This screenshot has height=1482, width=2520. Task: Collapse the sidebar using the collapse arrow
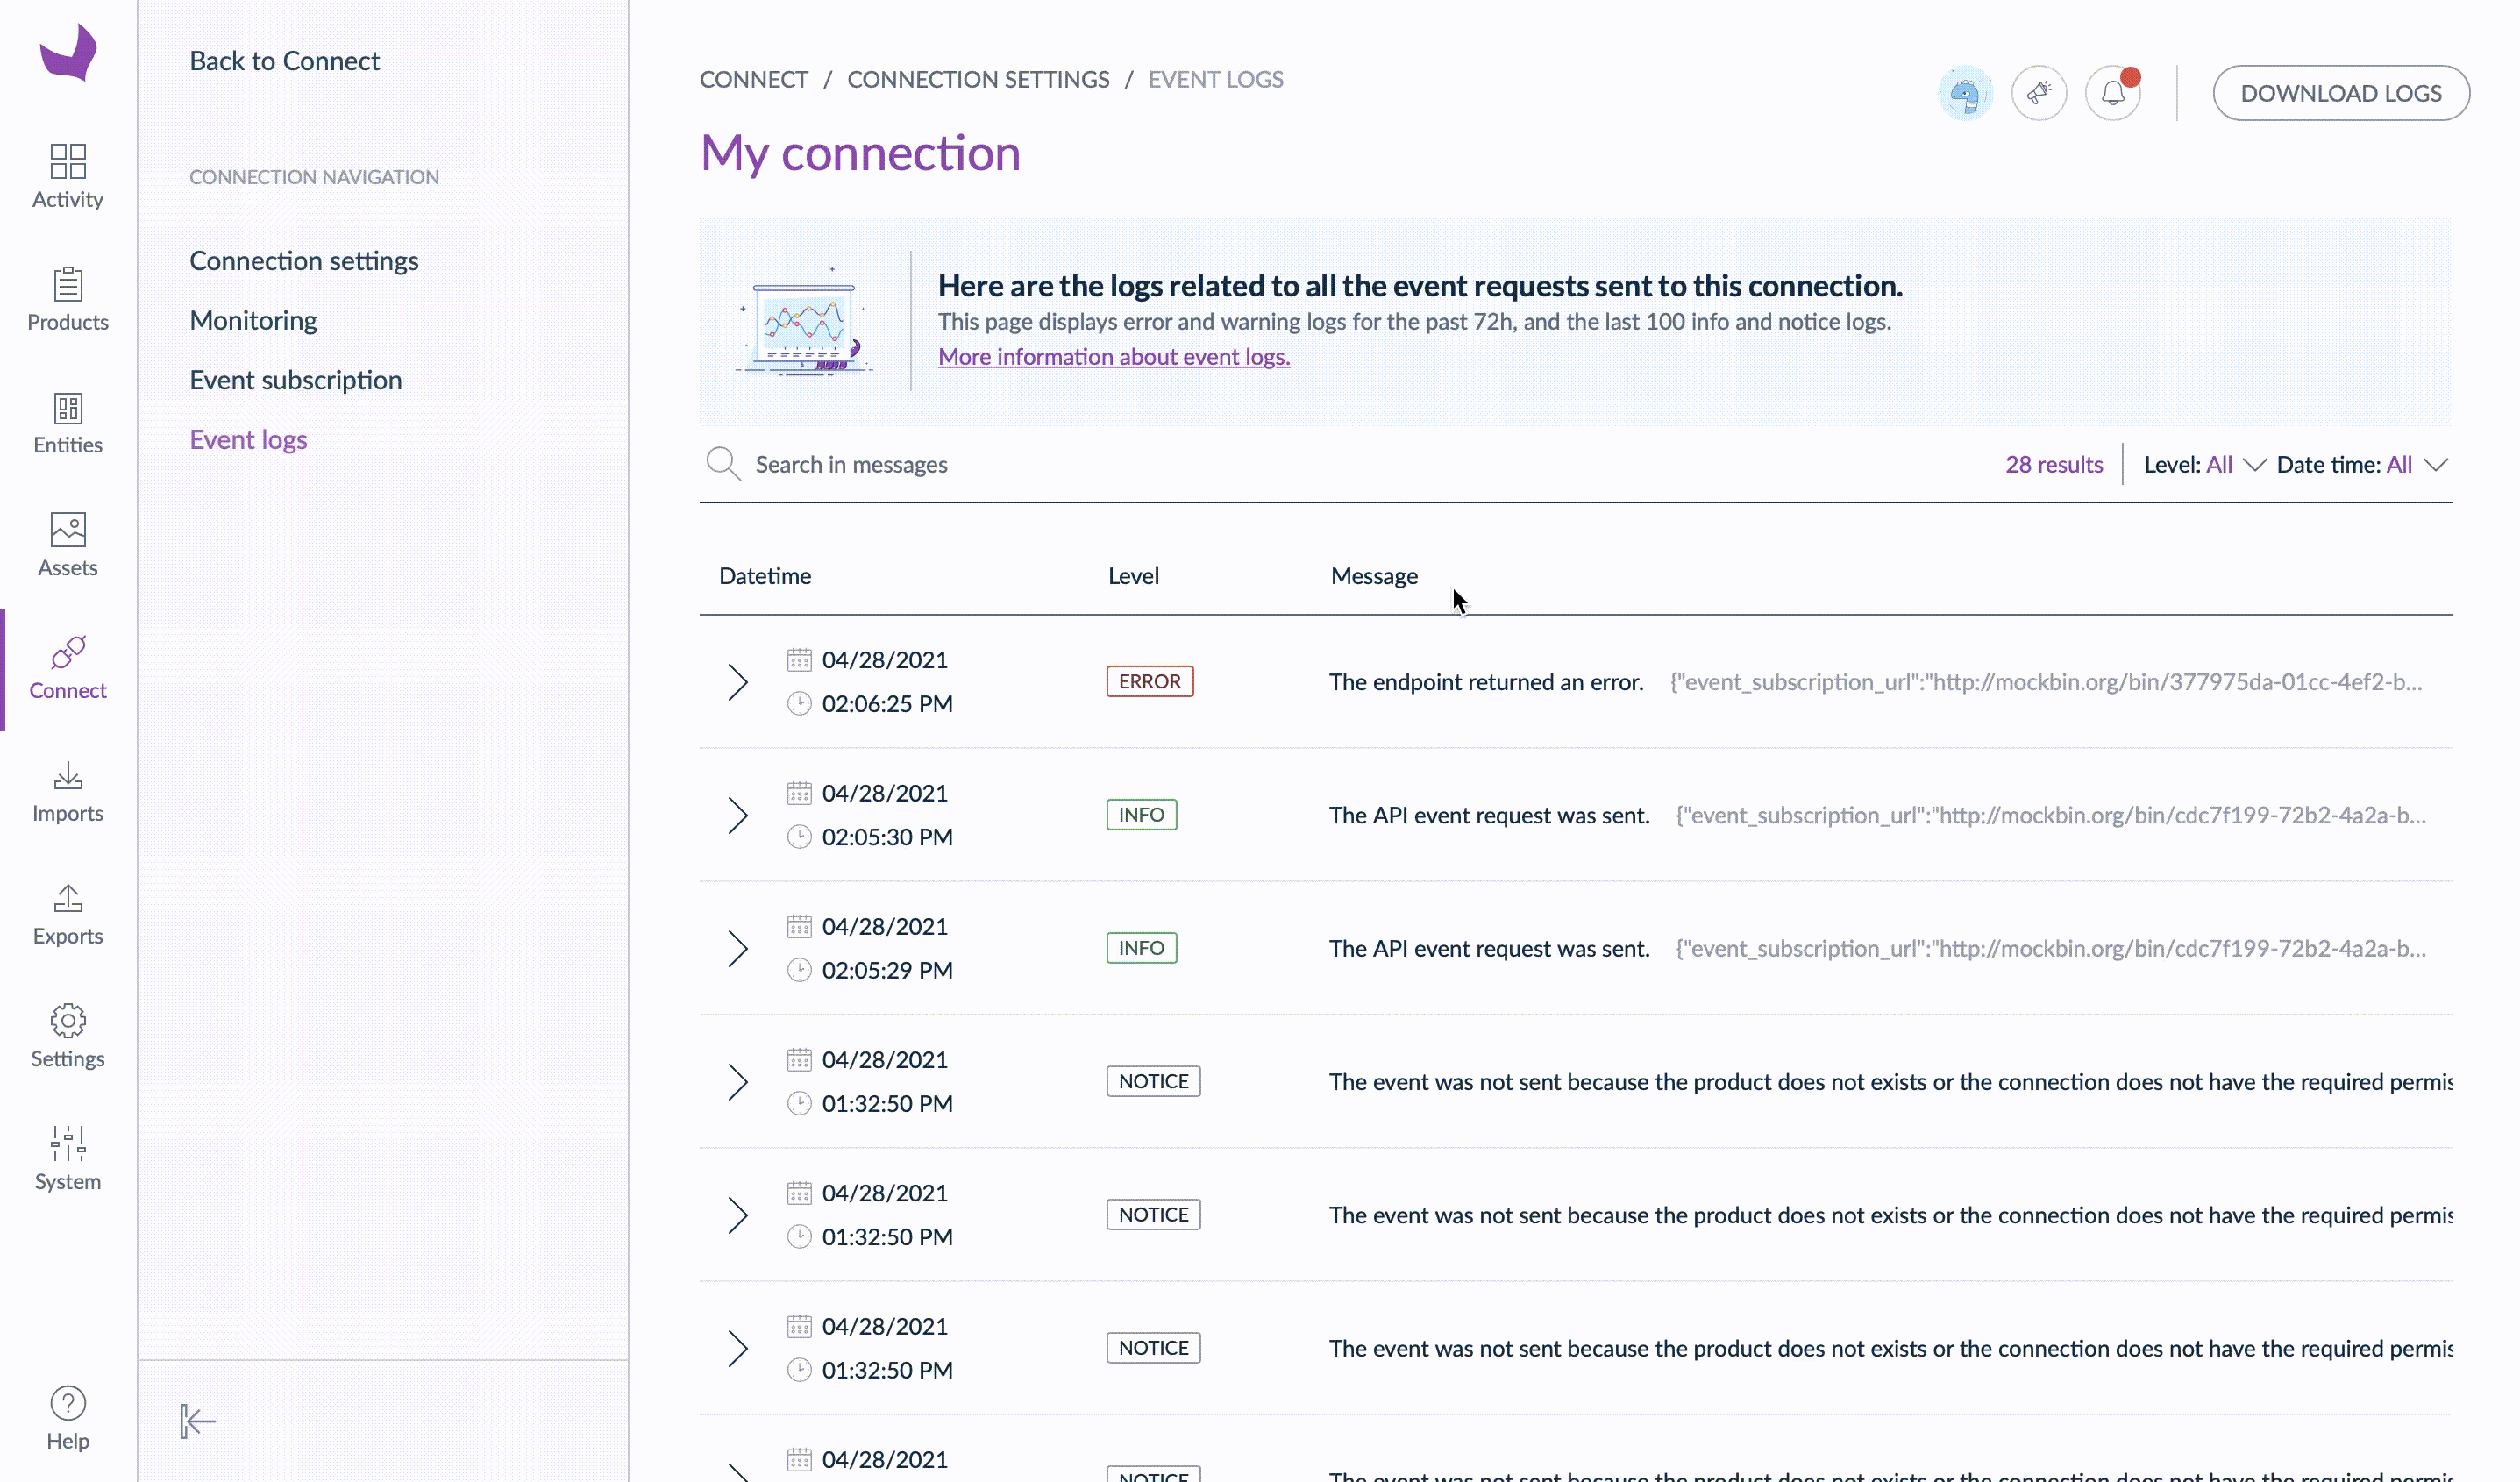[196, 1420]
